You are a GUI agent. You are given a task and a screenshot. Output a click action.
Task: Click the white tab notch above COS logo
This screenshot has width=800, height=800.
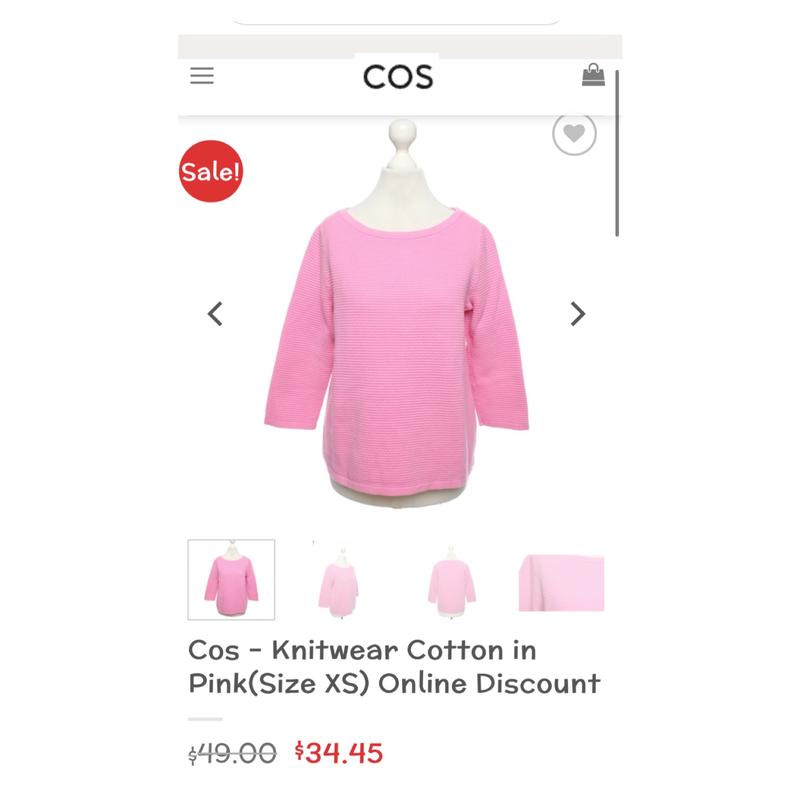[x=396, y=56]
